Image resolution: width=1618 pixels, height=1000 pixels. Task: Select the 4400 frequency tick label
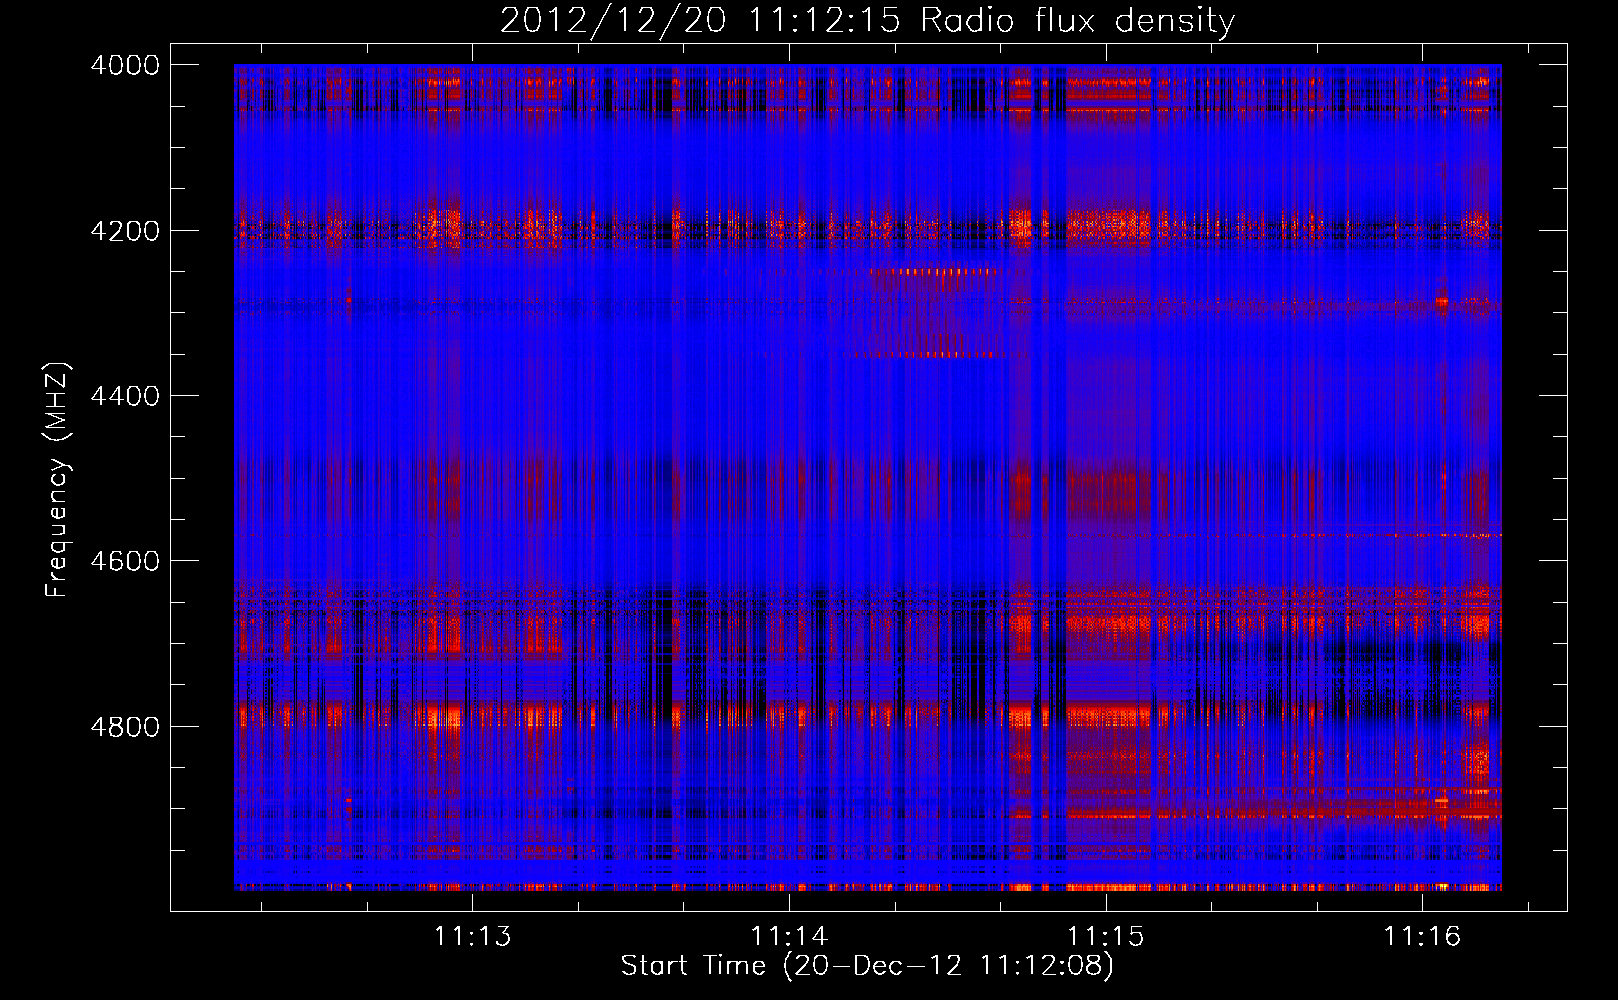(125, 396)
